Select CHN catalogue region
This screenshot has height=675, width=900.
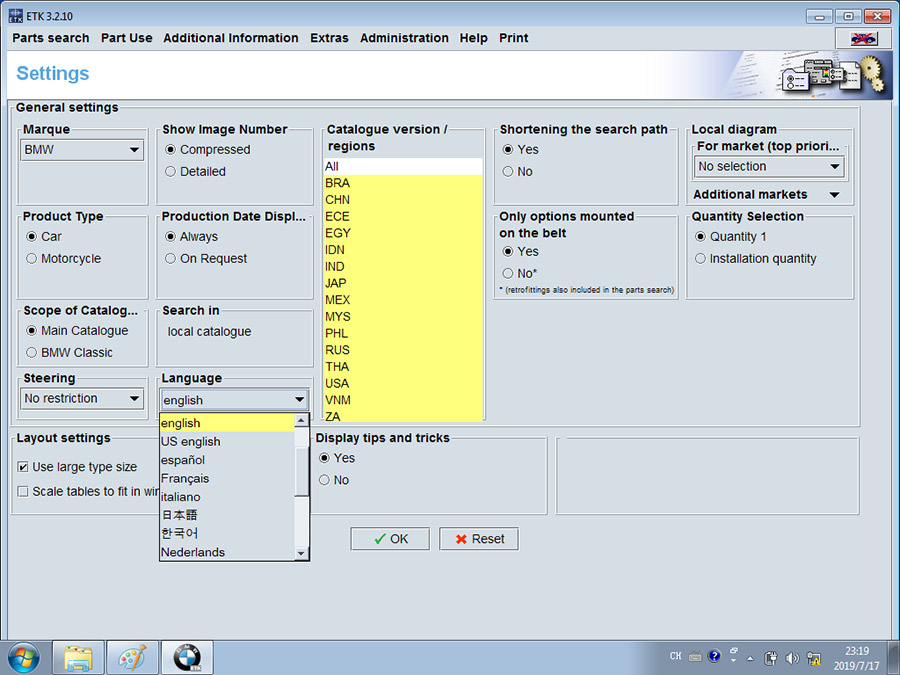pyautogui.click(x=403, y=200)
